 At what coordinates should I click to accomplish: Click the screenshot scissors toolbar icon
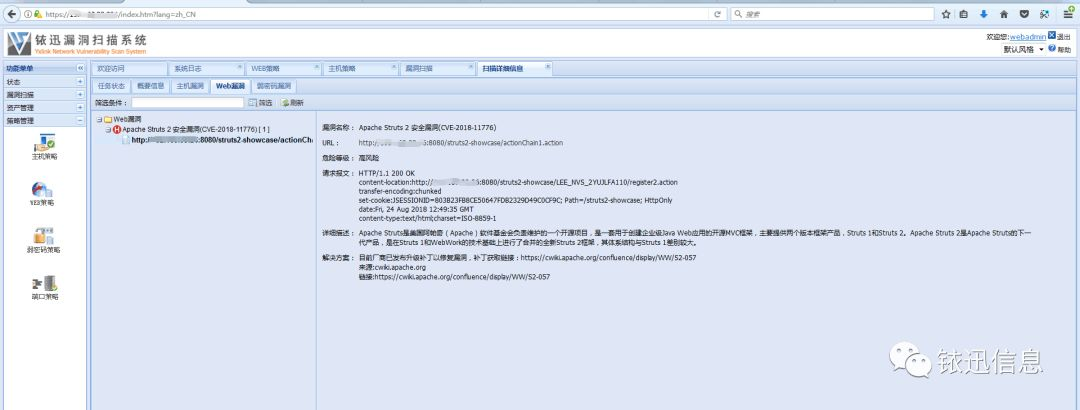[x=1044, y=14]
